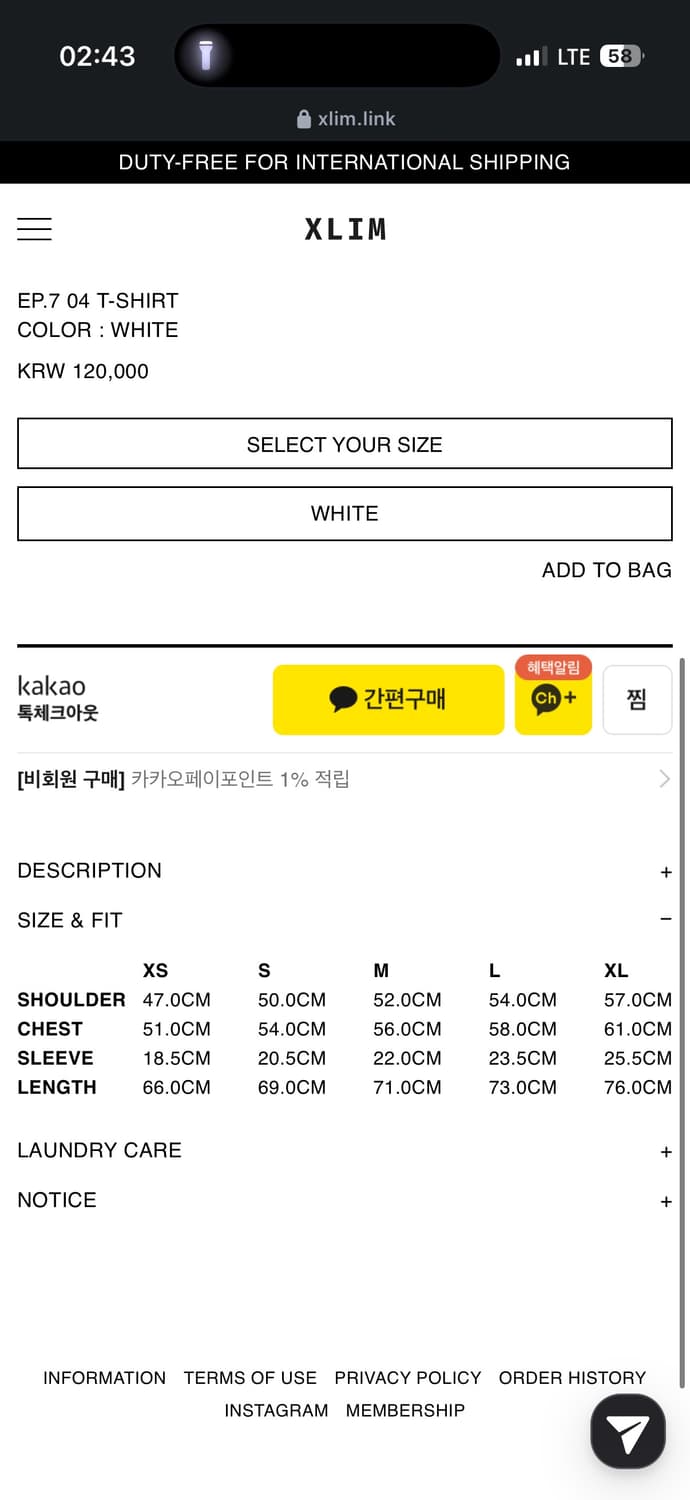690x1500 pixels.
Task: Tap the floating paper plane chat icon
Action: pyautogui.click(x=627, y=1432)
